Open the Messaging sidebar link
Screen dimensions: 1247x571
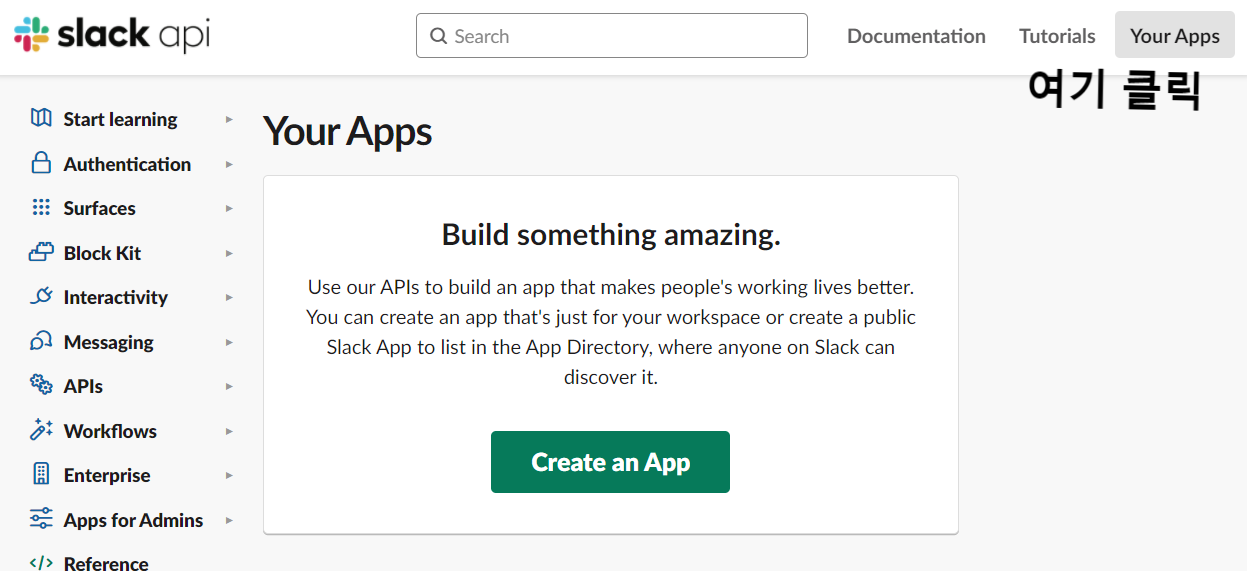coord(108,342)
